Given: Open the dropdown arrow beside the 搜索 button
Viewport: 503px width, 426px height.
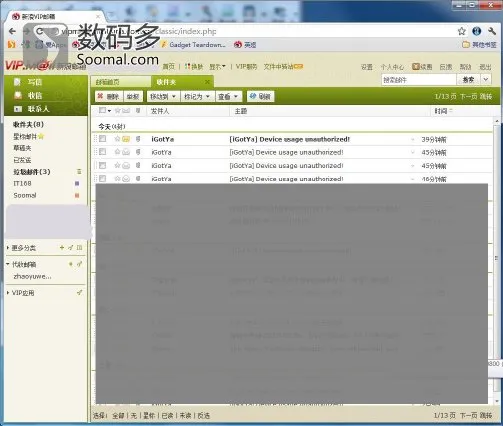Looking at the screenshot, I should point(486,79).
